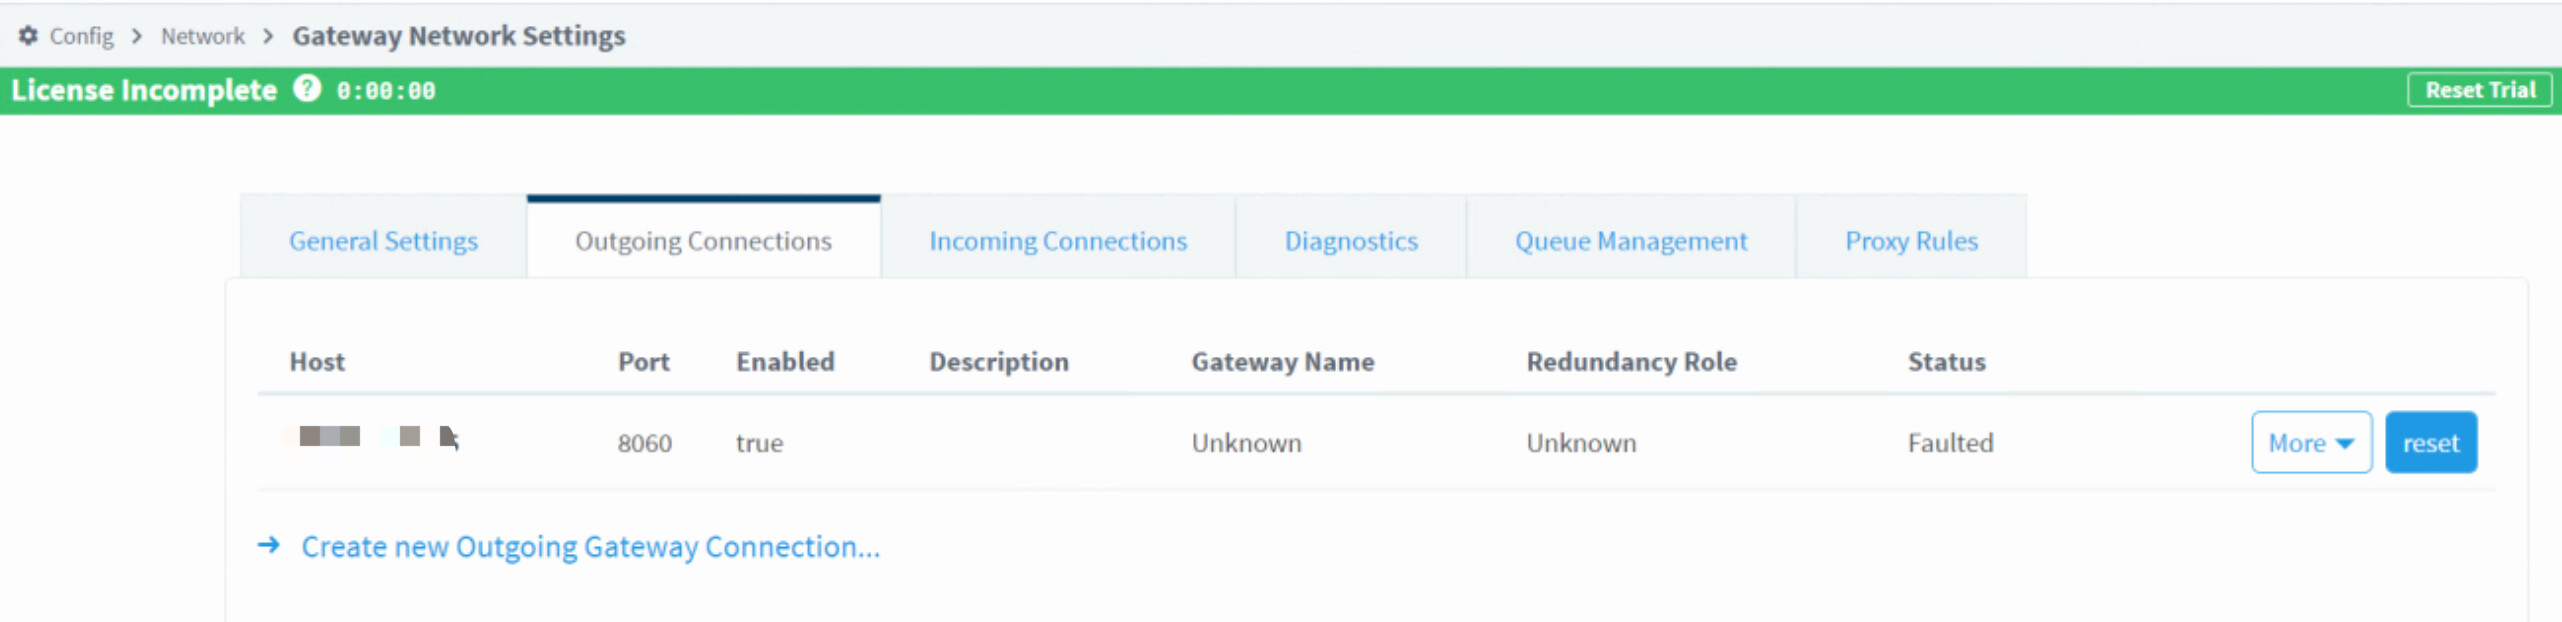2562x622 pixels.
Task: Open the More dropdown for the connection
Action: (x=2311, y=442)
